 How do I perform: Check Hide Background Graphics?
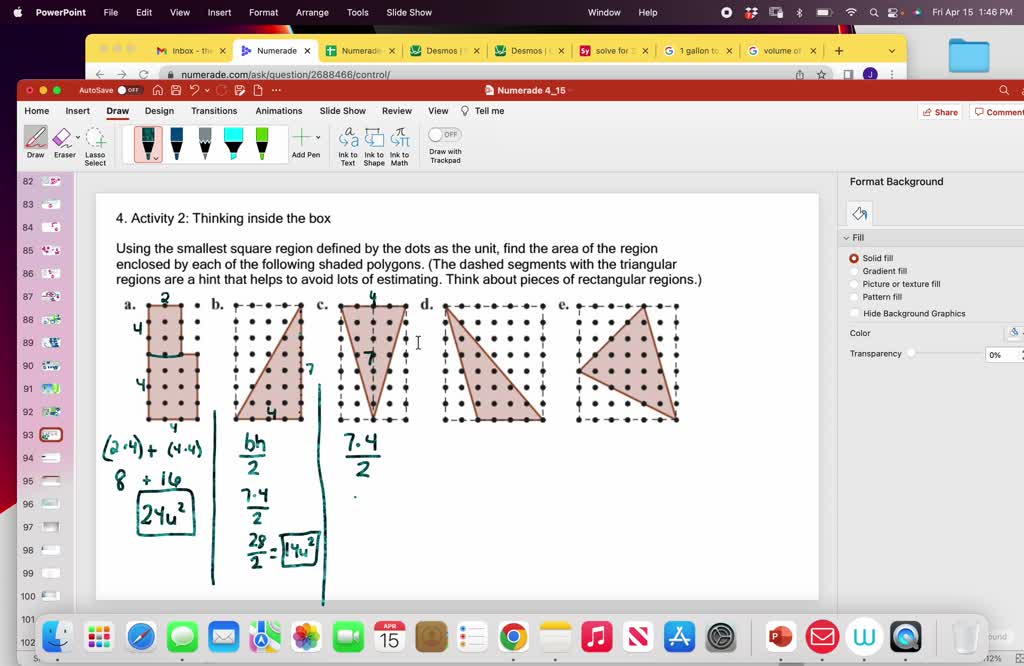[x=853, y=311]
